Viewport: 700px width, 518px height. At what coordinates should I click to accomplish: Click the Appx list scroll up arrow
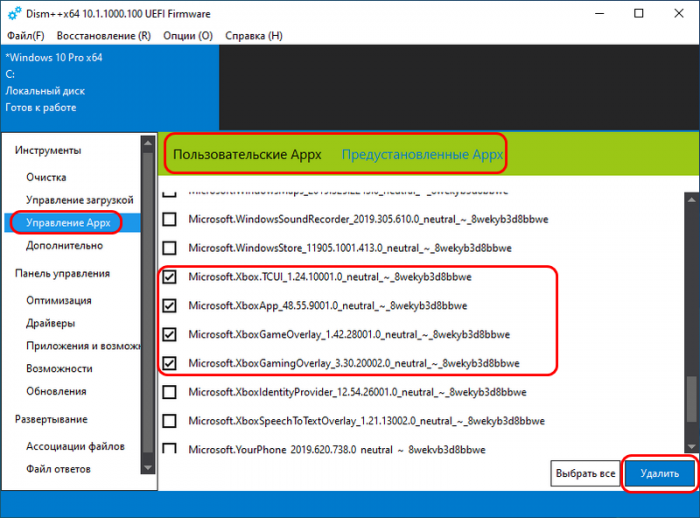coord(691,199)
